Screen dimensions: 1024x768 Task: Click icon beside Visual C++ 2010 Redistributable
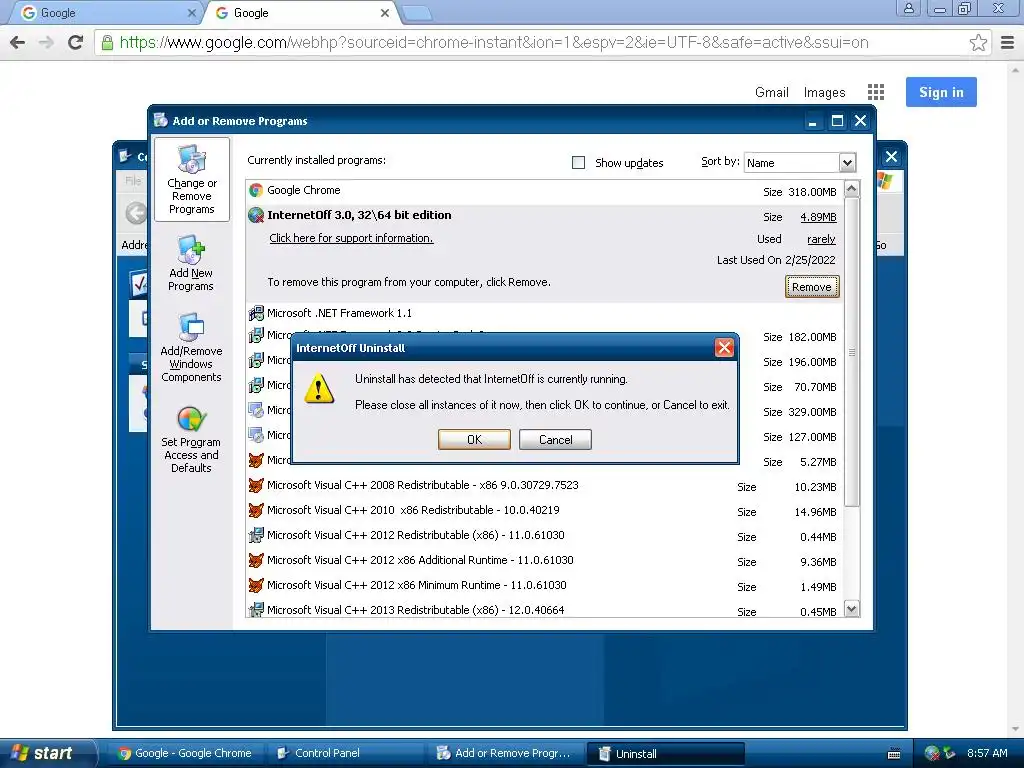pyautogui.click(x=256, y=510)
